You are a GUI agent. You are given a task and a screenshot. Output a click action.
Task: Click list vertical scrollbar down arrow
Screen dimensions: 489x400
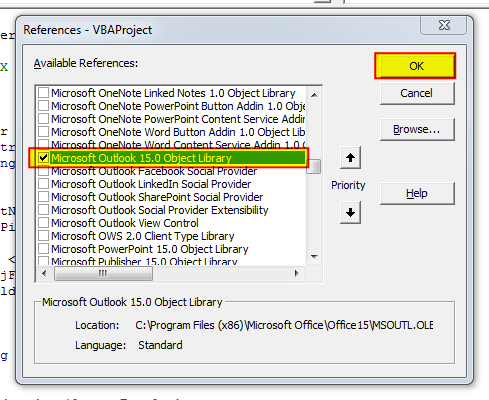click(314, 257)
